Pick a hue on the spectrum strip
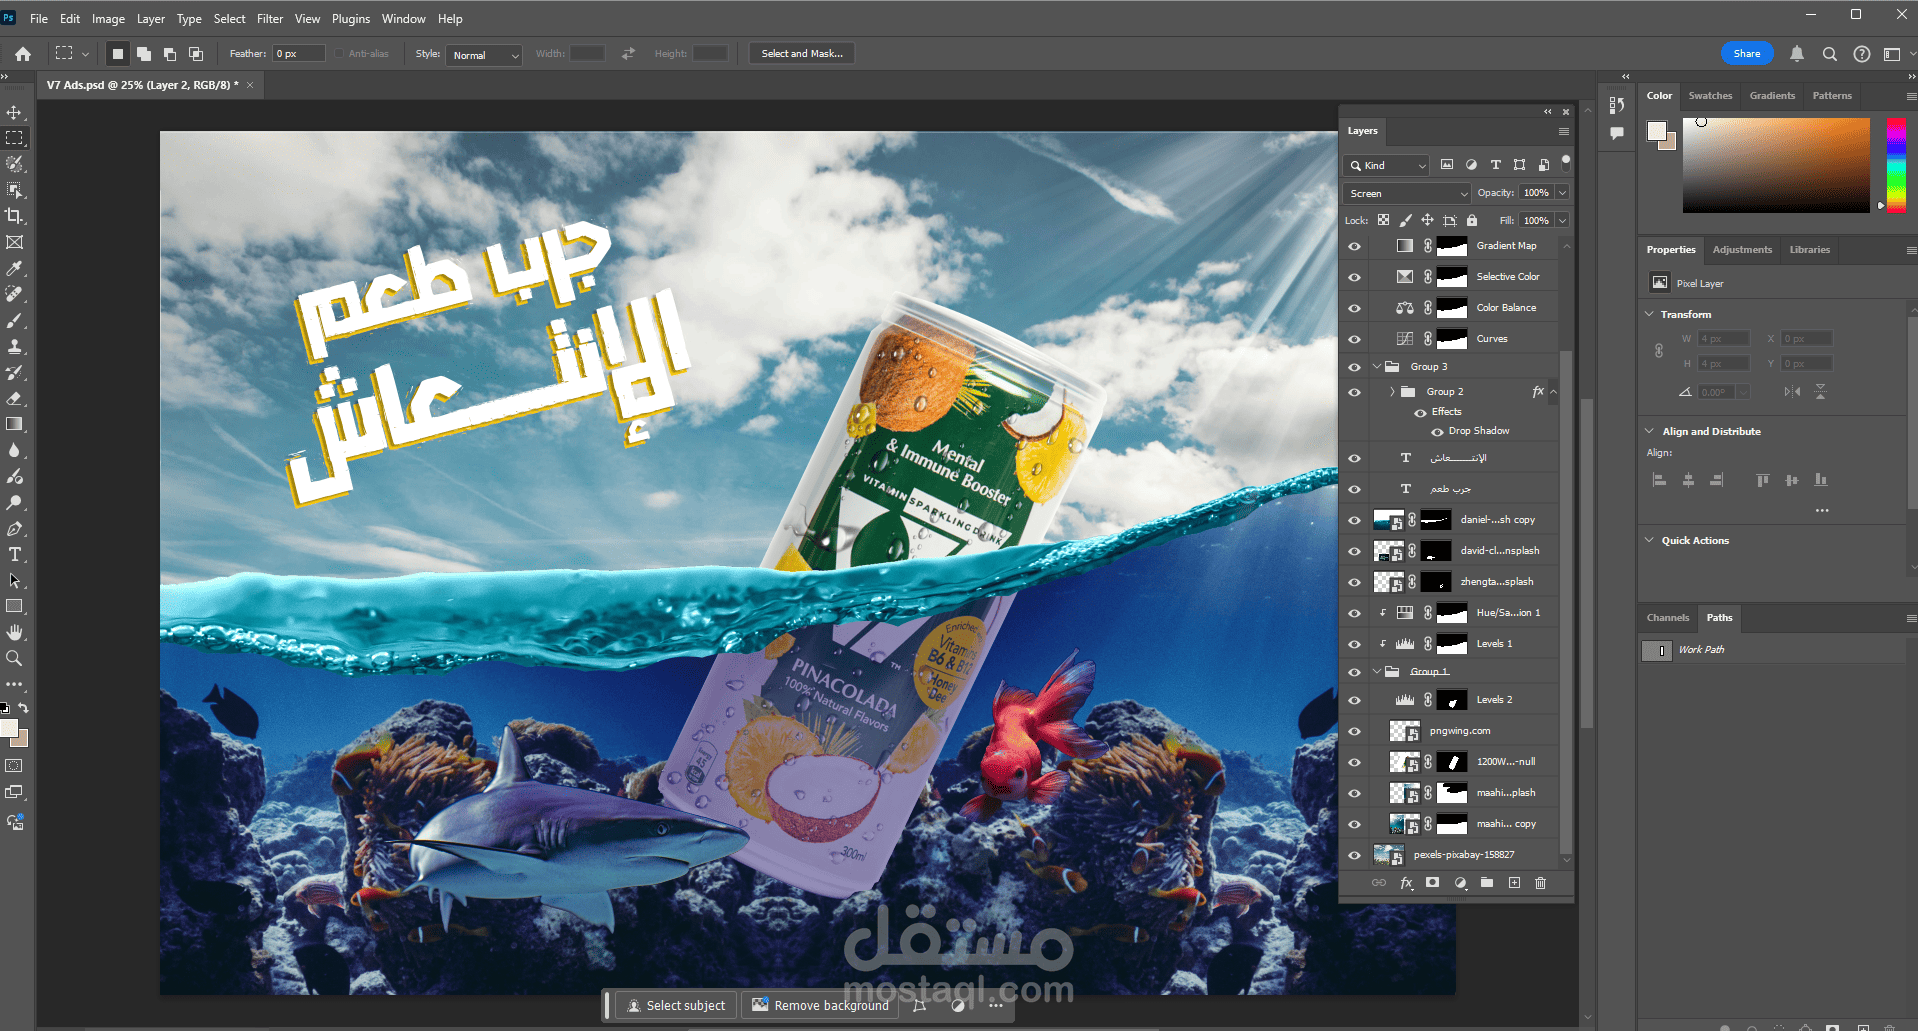Image resolution: width=1918 pixels, height=1031 pixels. click(x=1895, y=165)
